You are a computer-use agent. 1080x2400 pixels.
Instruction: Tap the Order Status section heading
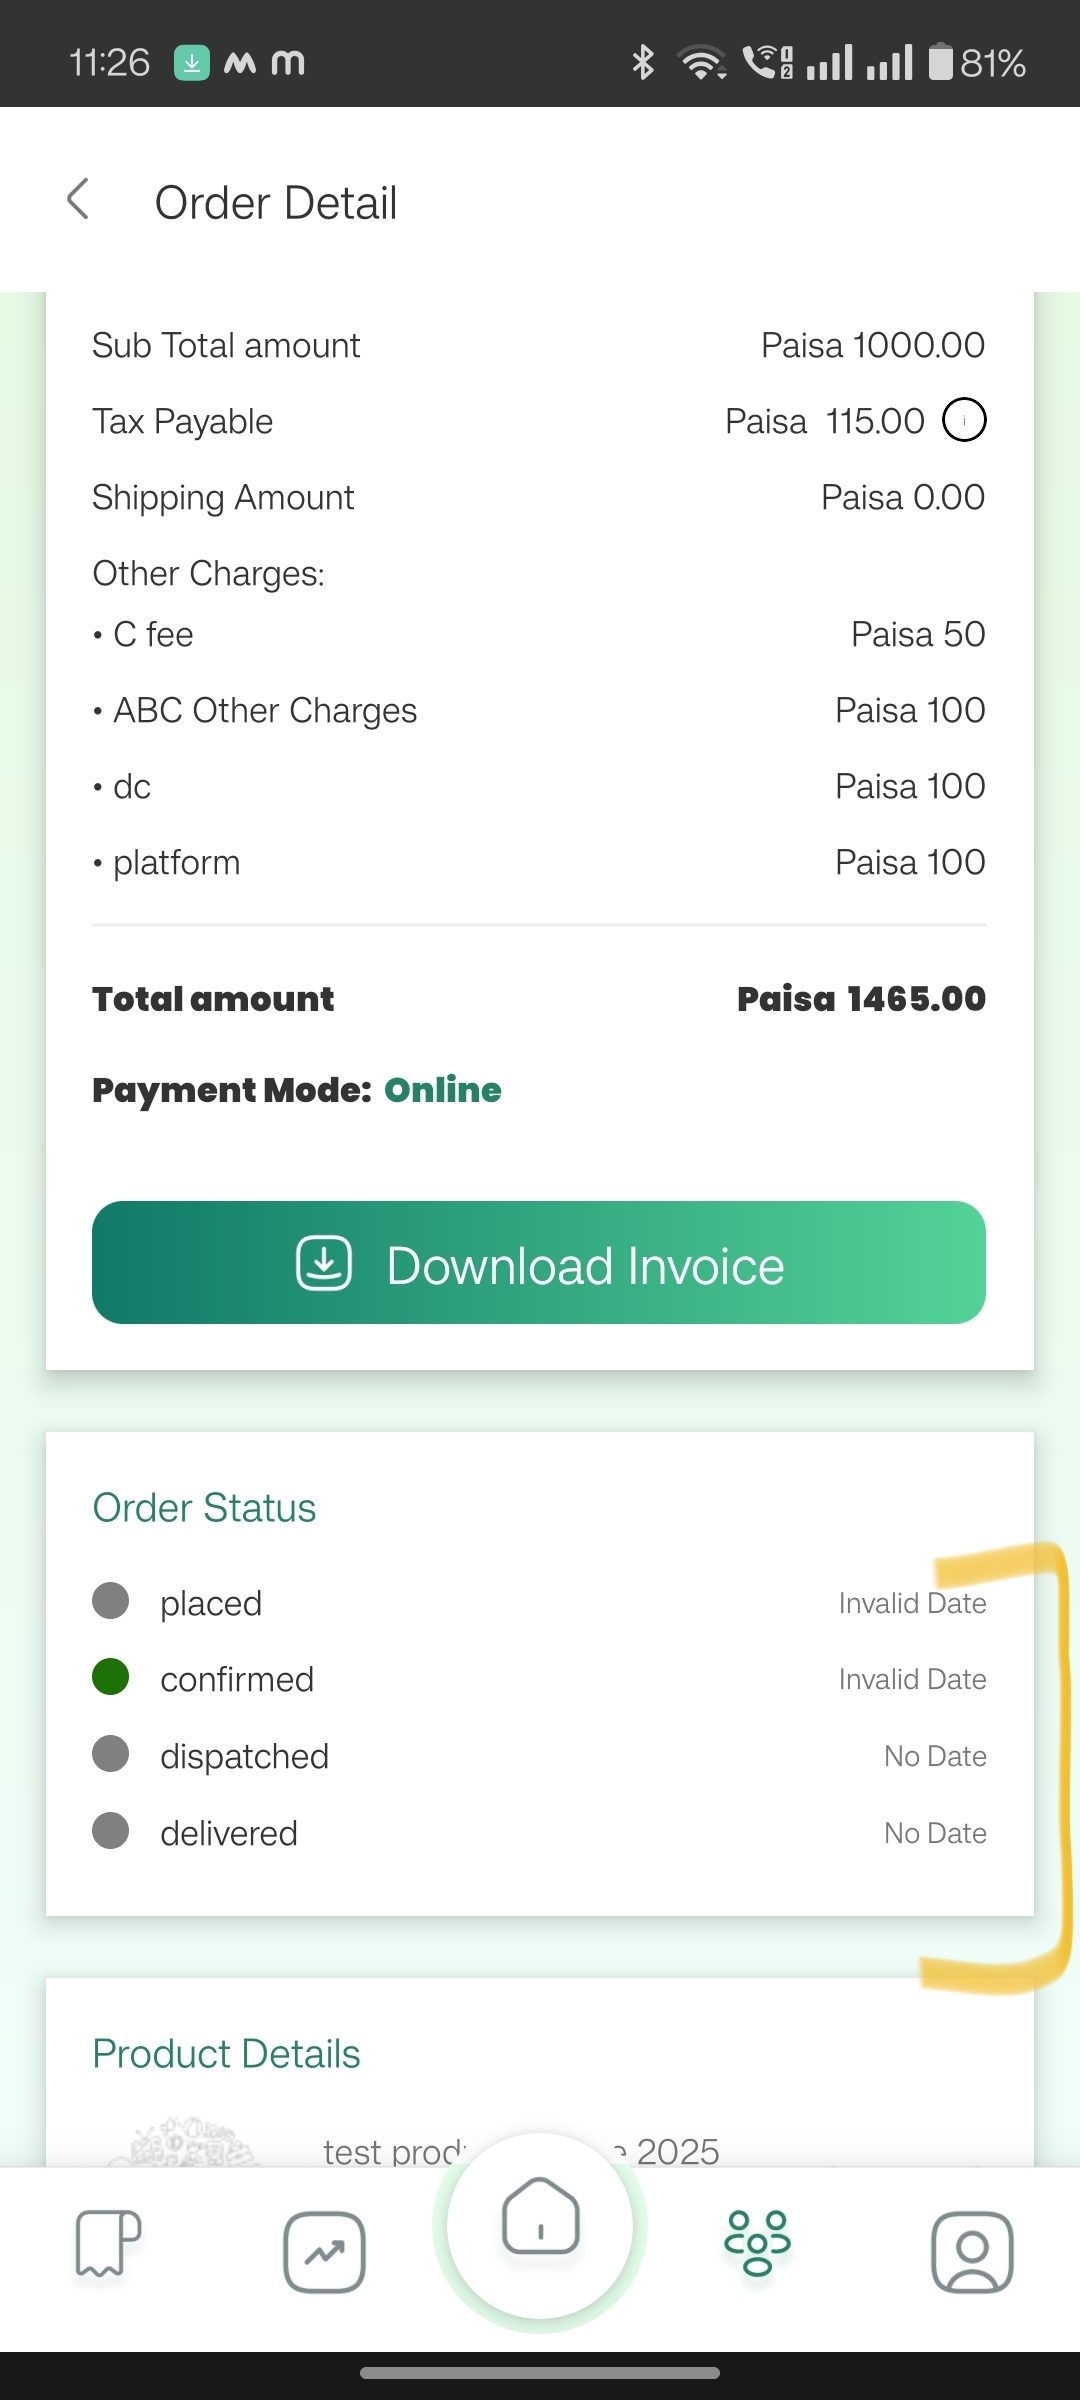[x=204, y=1507]
